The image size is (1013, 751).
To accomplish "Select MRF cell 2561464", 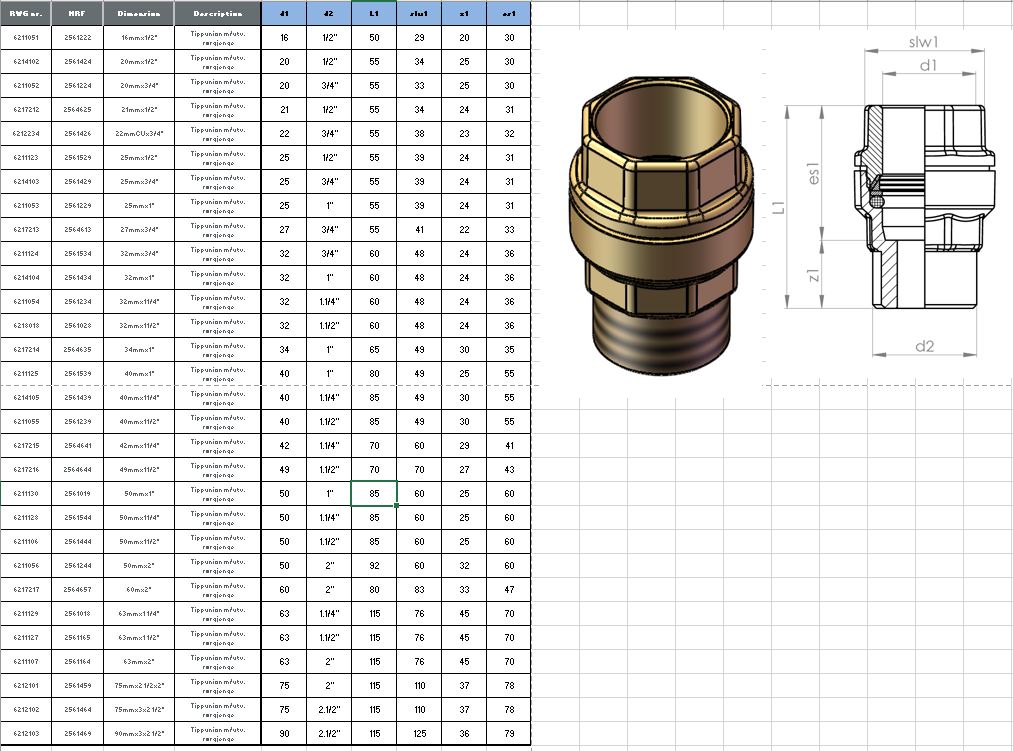I will tap(78, 710).
